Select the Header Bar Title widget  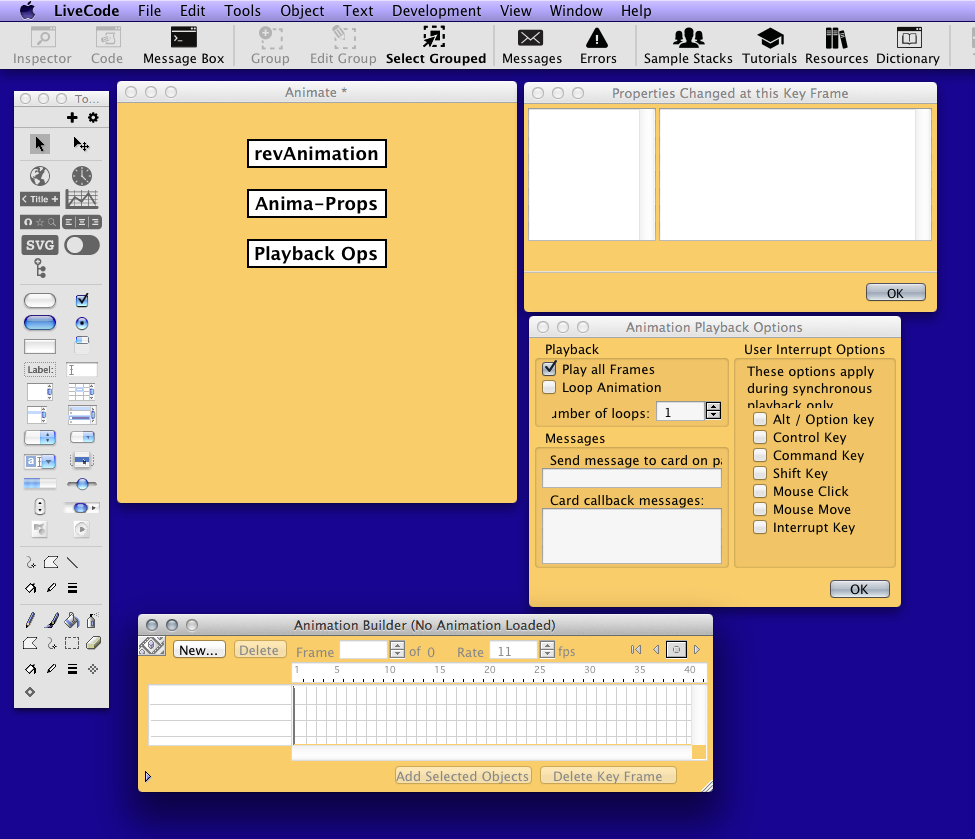pyautogui.click(x=40, y=199)
